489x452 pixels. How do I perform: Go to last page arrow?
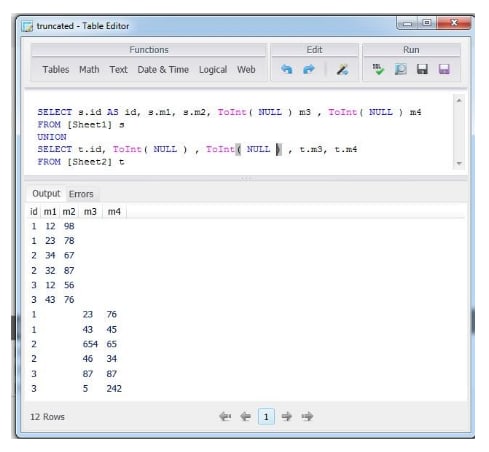point(307,416)
